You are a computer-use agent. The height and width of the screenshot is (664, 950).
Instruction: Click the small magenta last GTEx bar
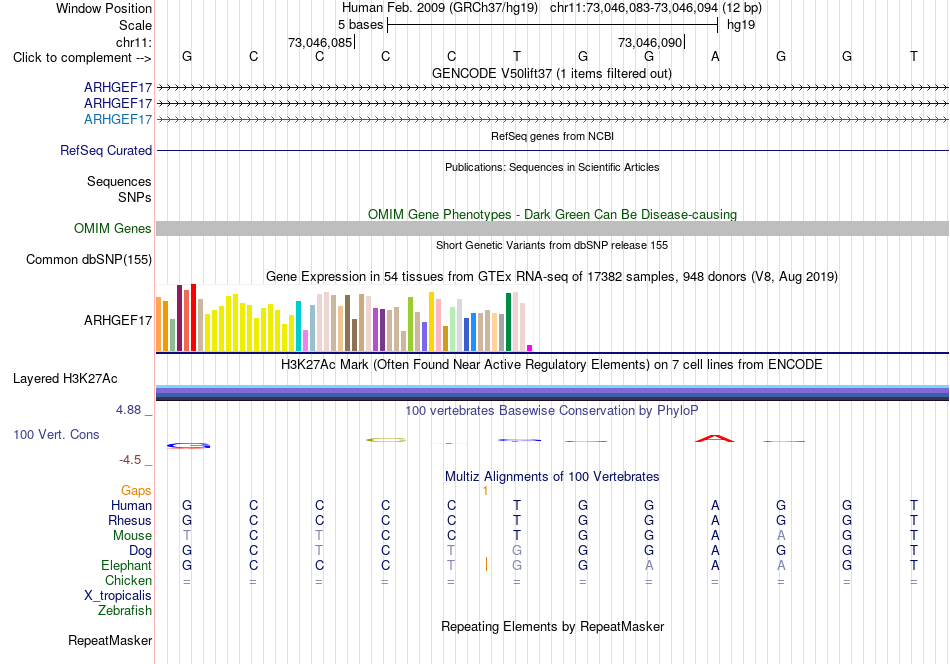point(530,348)
